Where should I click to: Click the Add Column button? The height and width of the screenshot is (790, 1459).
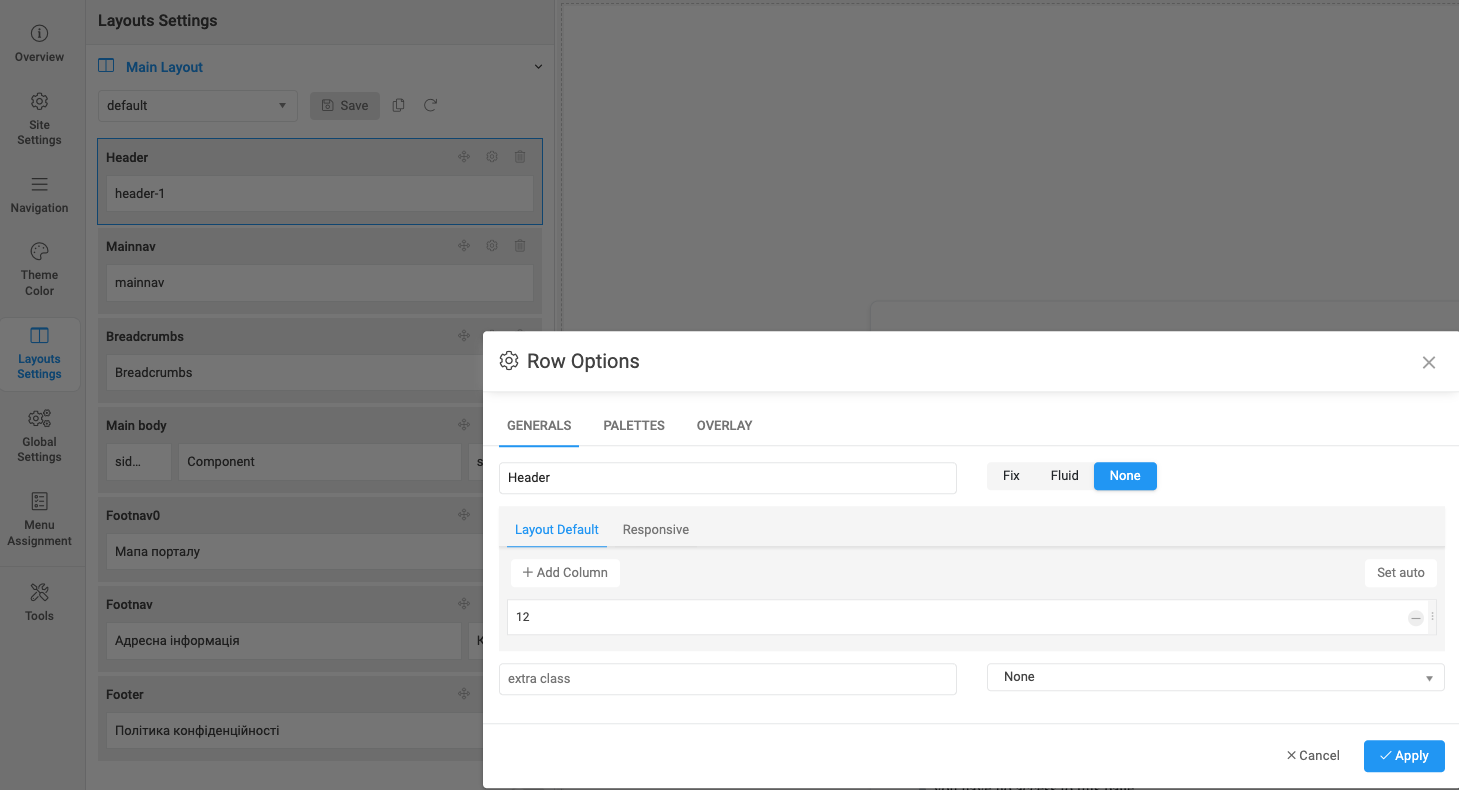pos(565,573)
